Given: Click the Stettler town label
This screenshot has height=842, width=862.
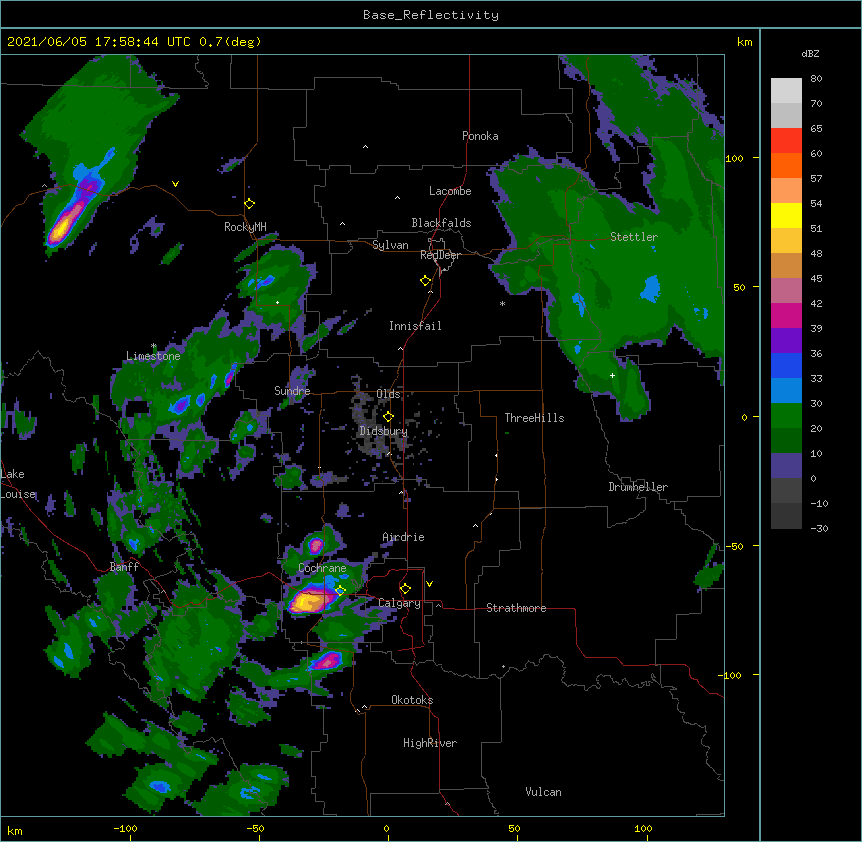Looking at the screenshot, I should click(634, 237).
